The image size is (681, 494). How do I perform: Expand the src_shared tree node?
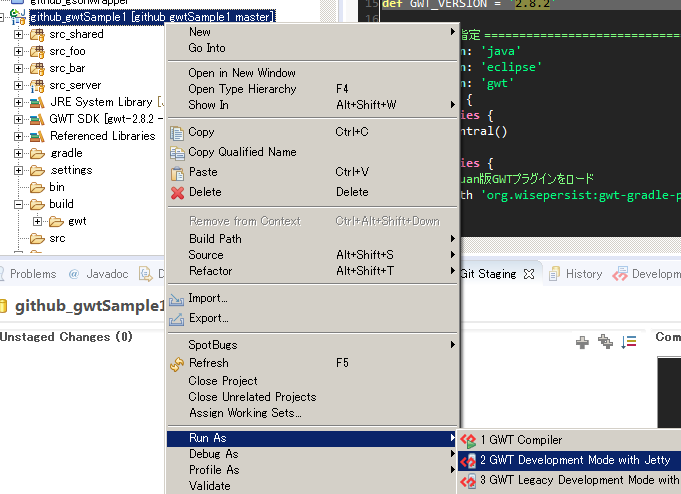click(x=18, y=34)
